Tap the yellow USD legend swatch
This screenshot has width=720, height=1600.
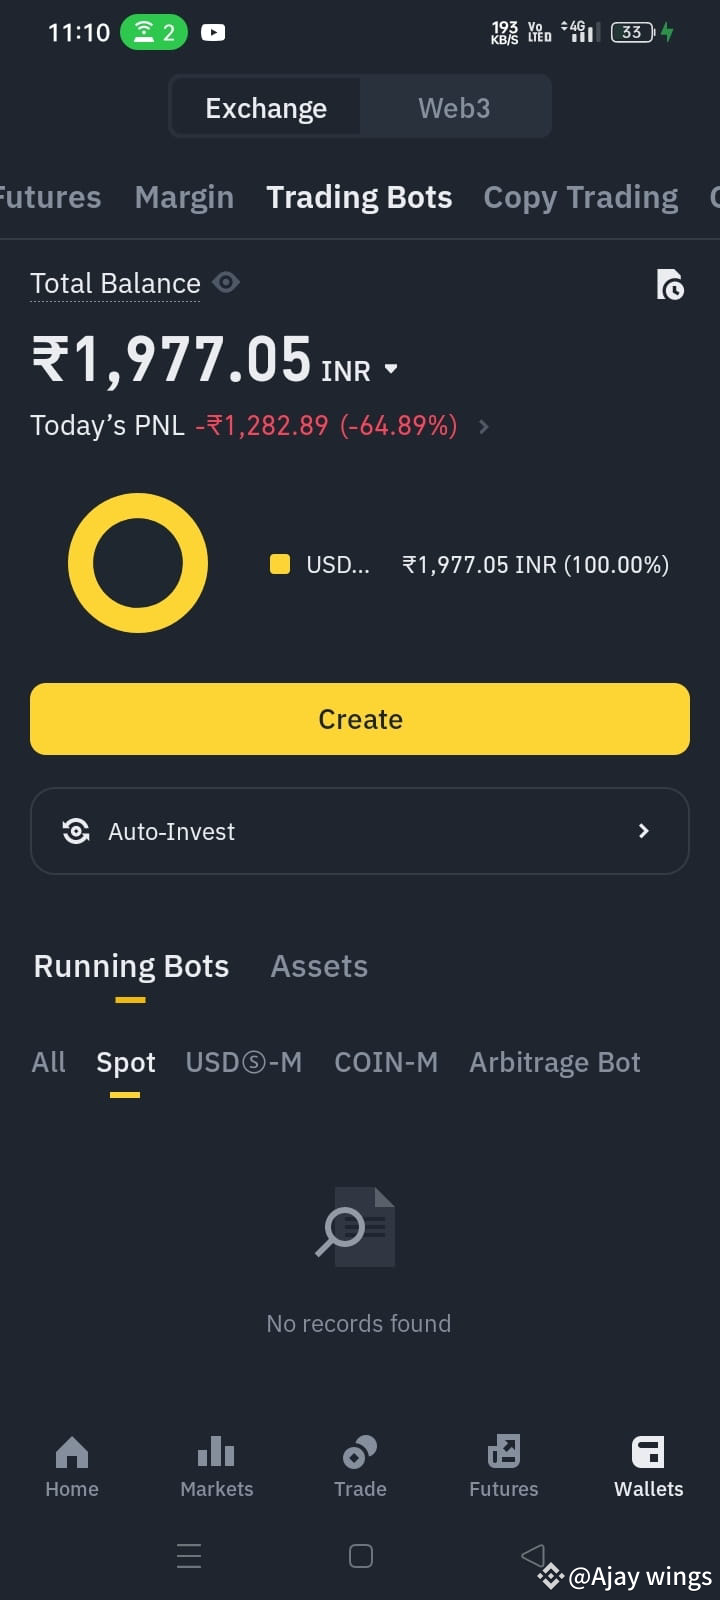pyautogui.click(x=279, y=564)
